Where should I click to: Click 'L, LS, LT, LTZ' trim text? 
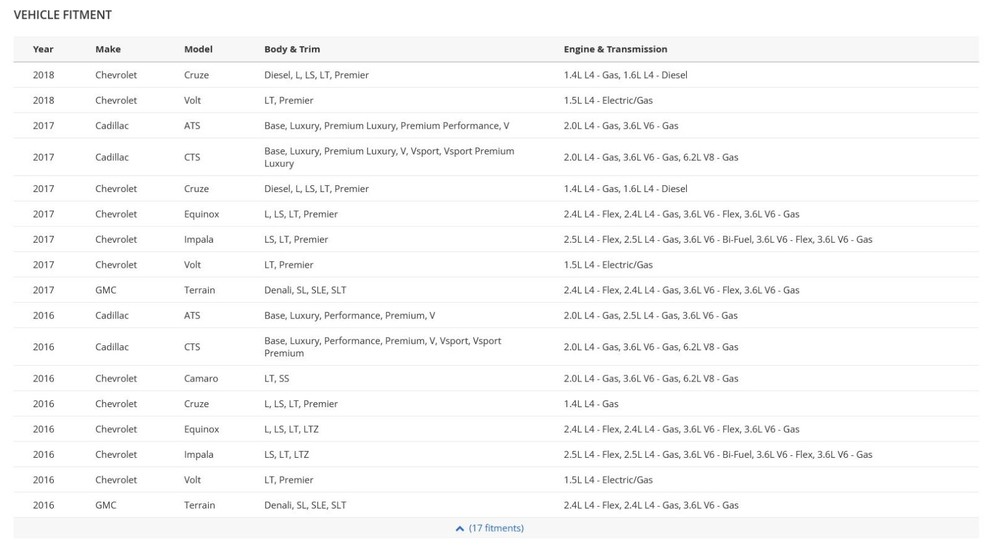coord(291,429)
